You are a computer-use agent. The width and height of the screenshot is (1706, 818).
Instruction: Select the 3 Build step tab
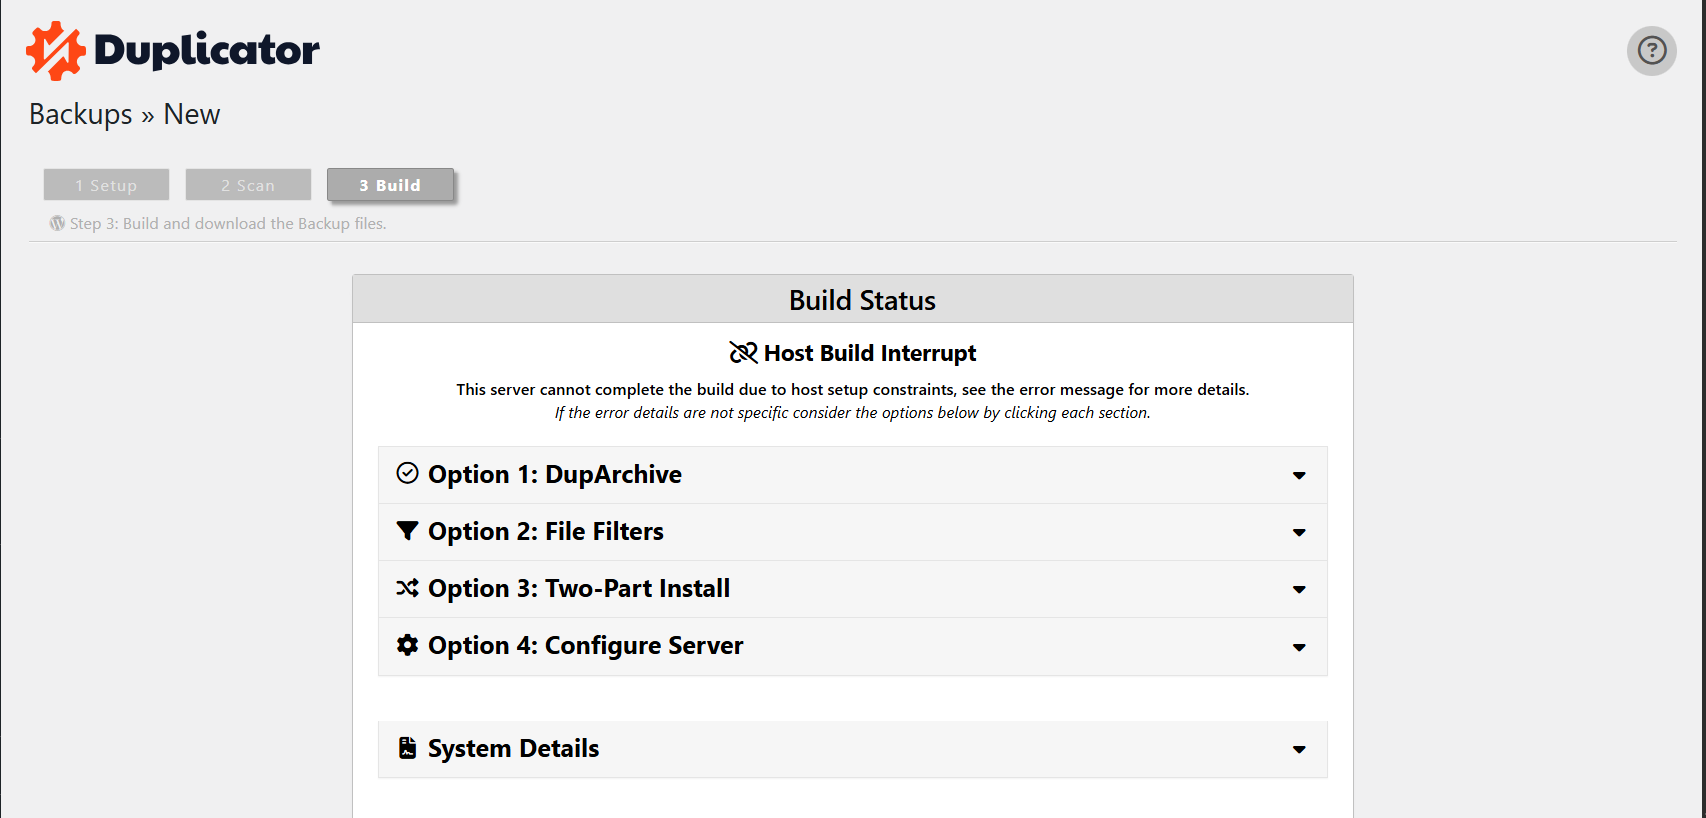[390, 185]
